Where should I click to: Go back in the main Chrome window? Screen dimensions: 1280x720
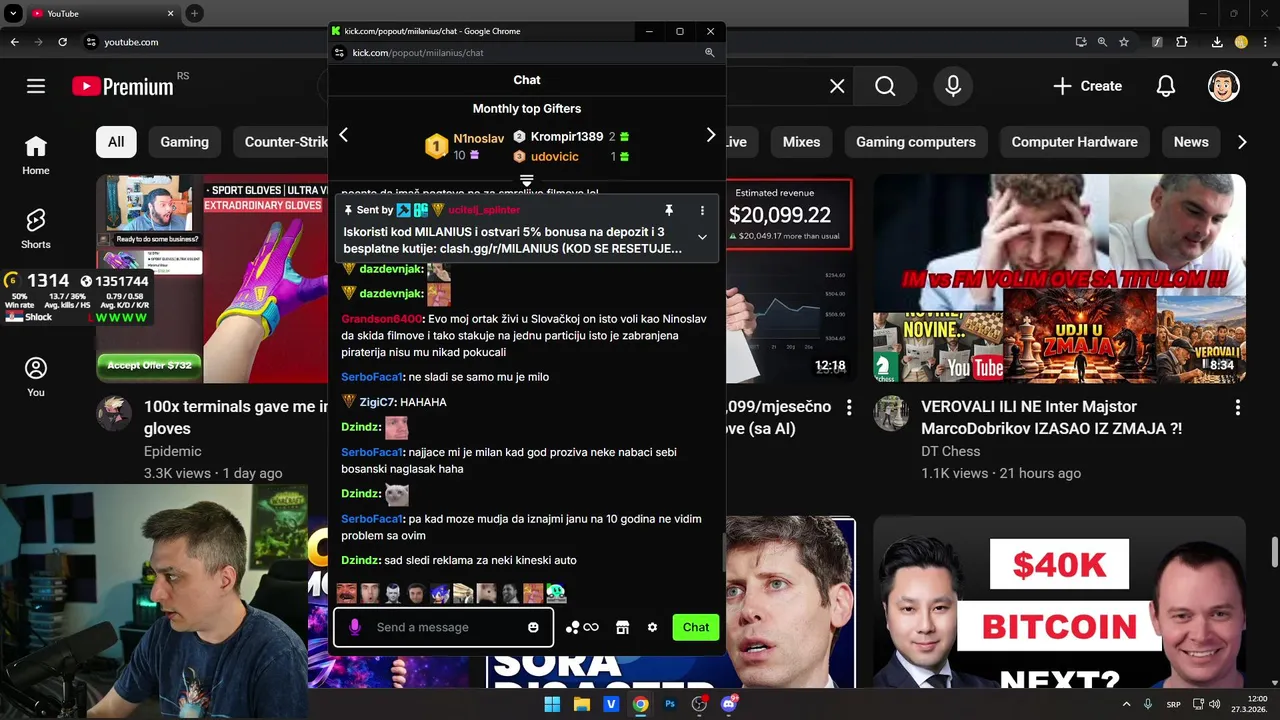tap(14, 42)
